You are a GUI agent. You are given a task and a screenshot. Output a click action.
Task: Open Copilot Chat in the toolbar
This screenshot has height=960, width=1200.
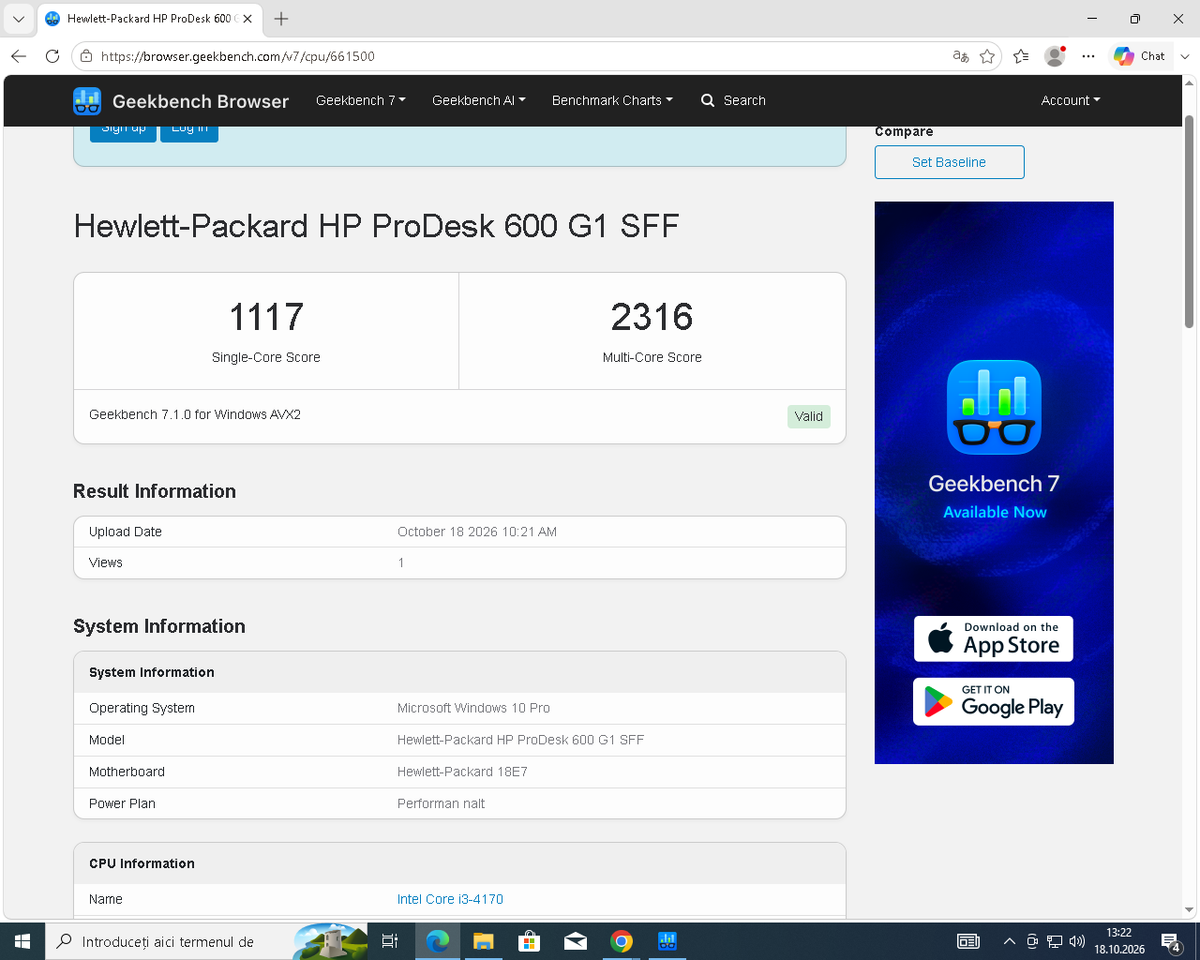[1140, 57]
